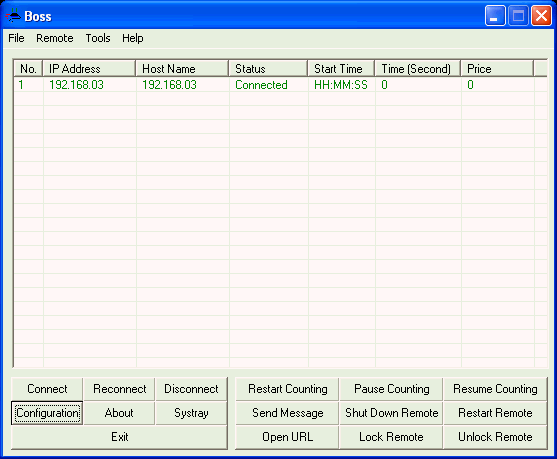This screenshot has width=557, height=459.
Task: Open the Help menu
Action: click(x=133, y=38)
